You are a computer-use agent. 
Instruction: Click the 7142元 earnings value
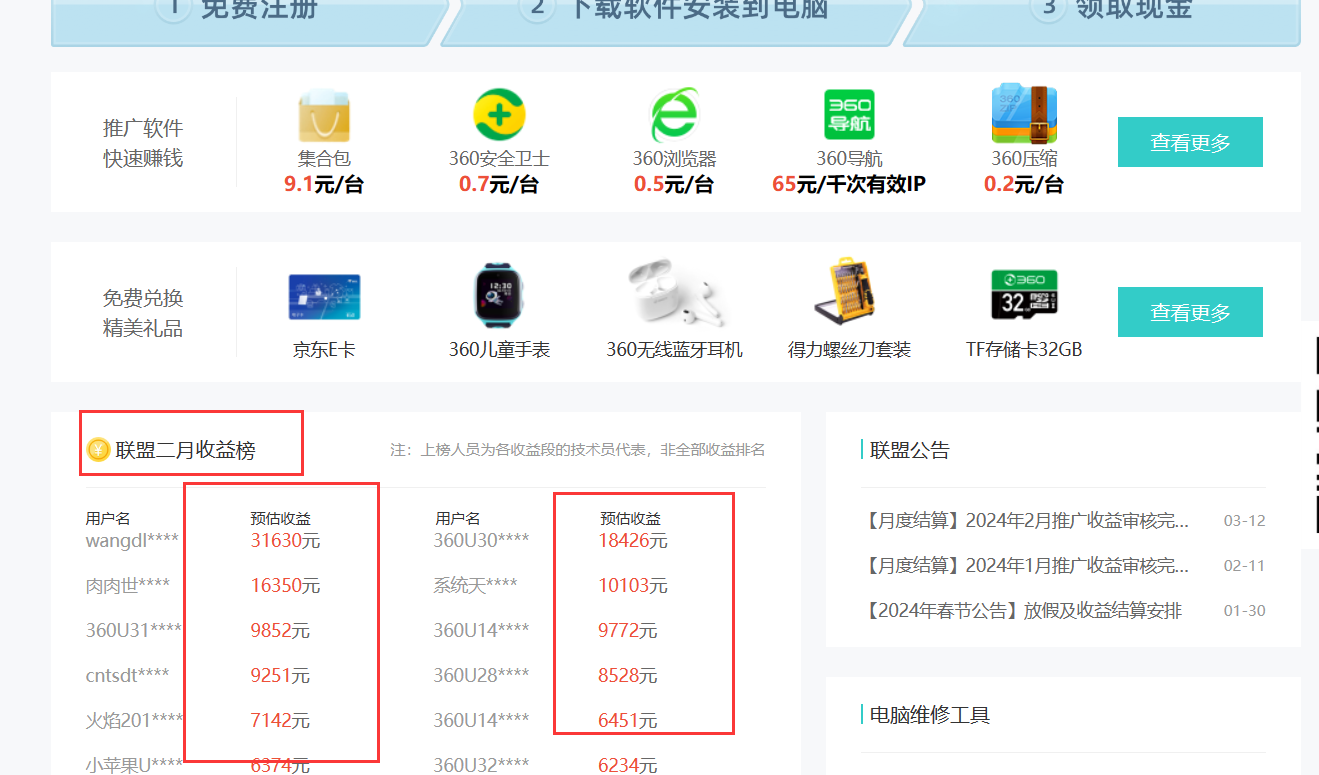(x=280, y=720)
